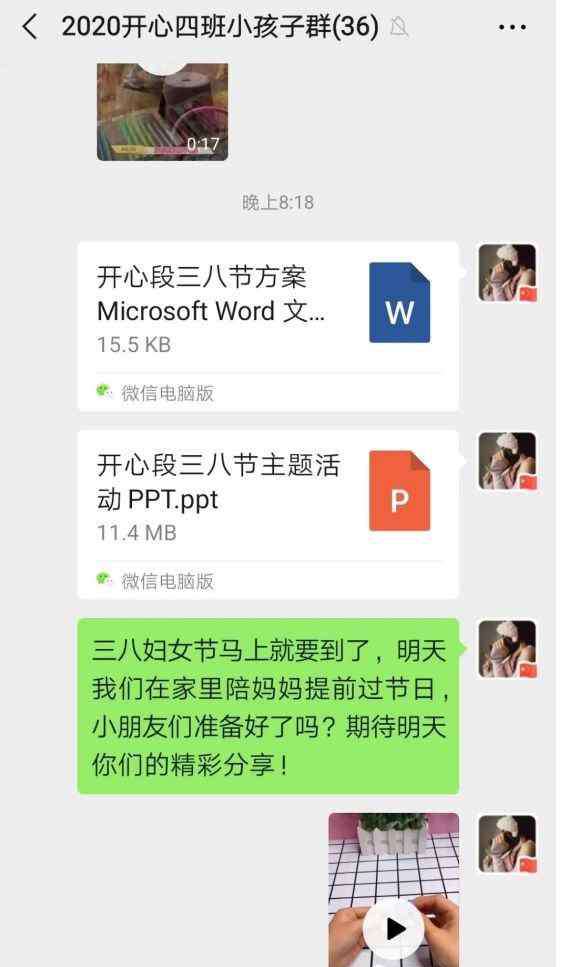Tap sender avatar beside the PPT file
The width and height of the screenshot is (568, 967).
(508, 461)
